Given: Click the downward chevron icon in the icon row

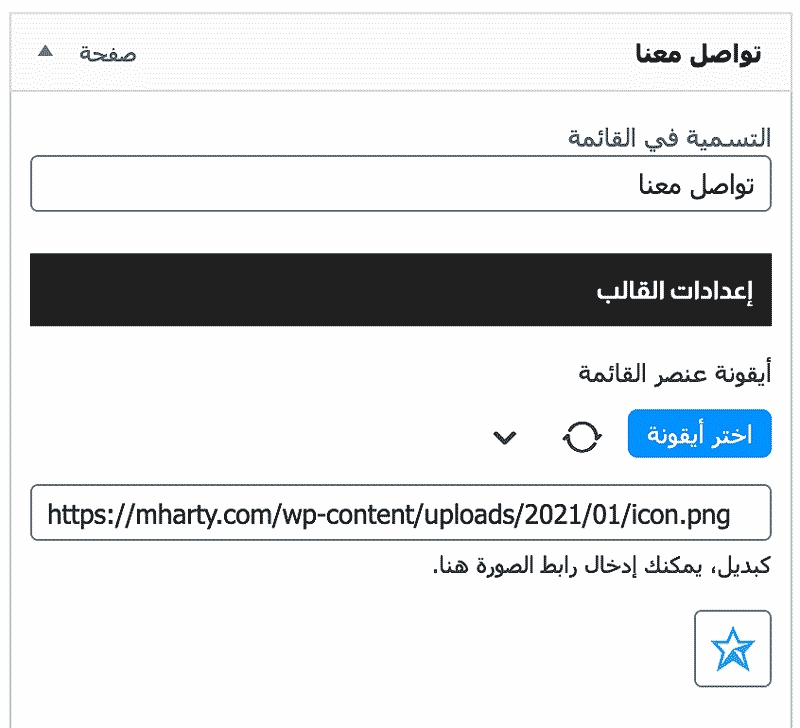Looking at the screenshot, I should coord(506,438).
